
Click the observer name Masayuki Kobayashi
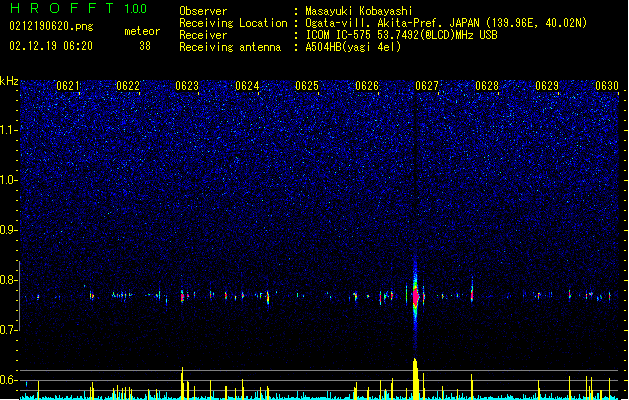359,11
